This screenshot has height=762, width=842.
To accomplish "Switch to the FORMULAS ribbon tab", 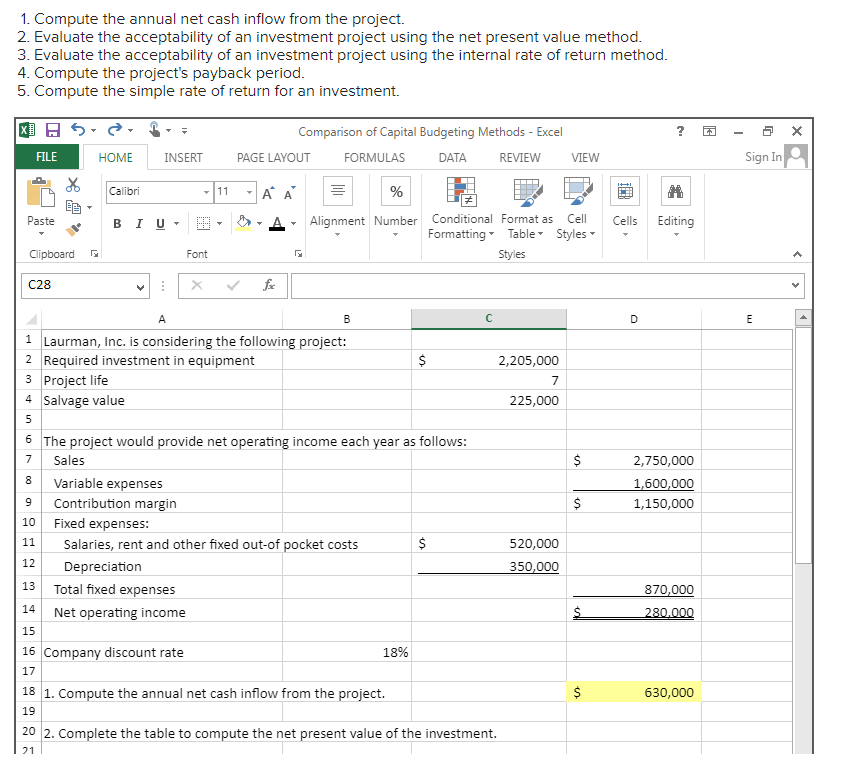I will [374, 157].
